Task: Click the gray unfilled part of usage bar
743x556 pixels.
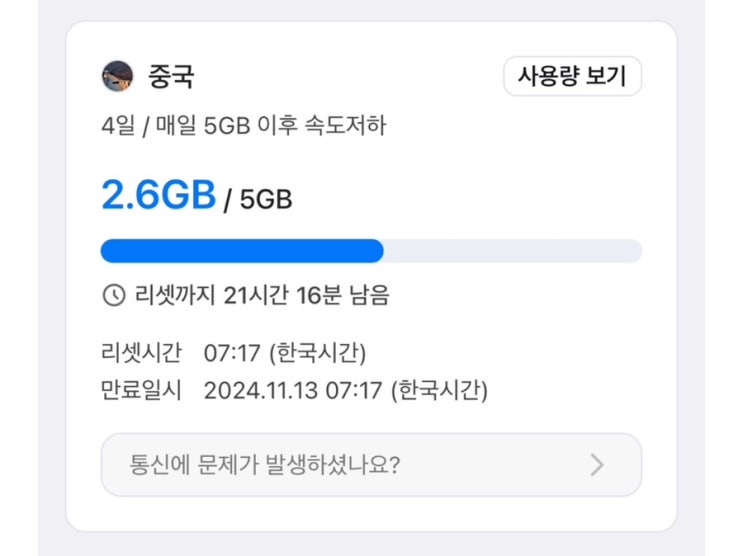Action: coord(510,251)
